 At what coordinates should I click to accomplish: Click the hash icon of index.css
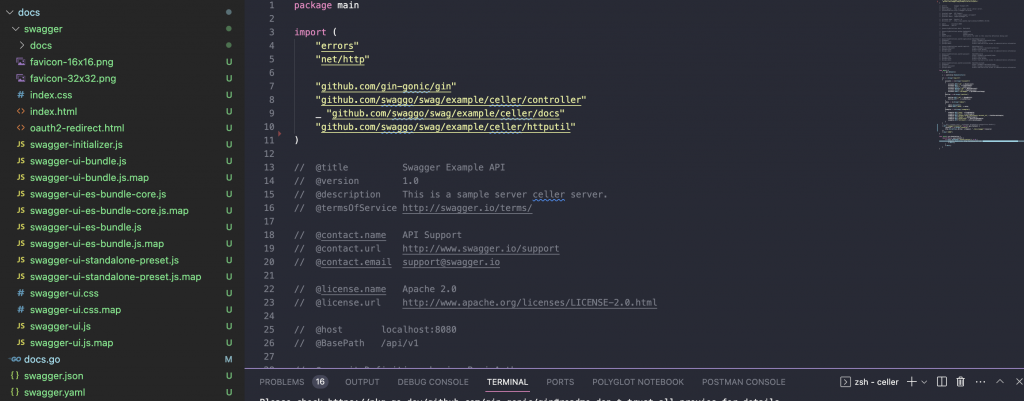21,95
